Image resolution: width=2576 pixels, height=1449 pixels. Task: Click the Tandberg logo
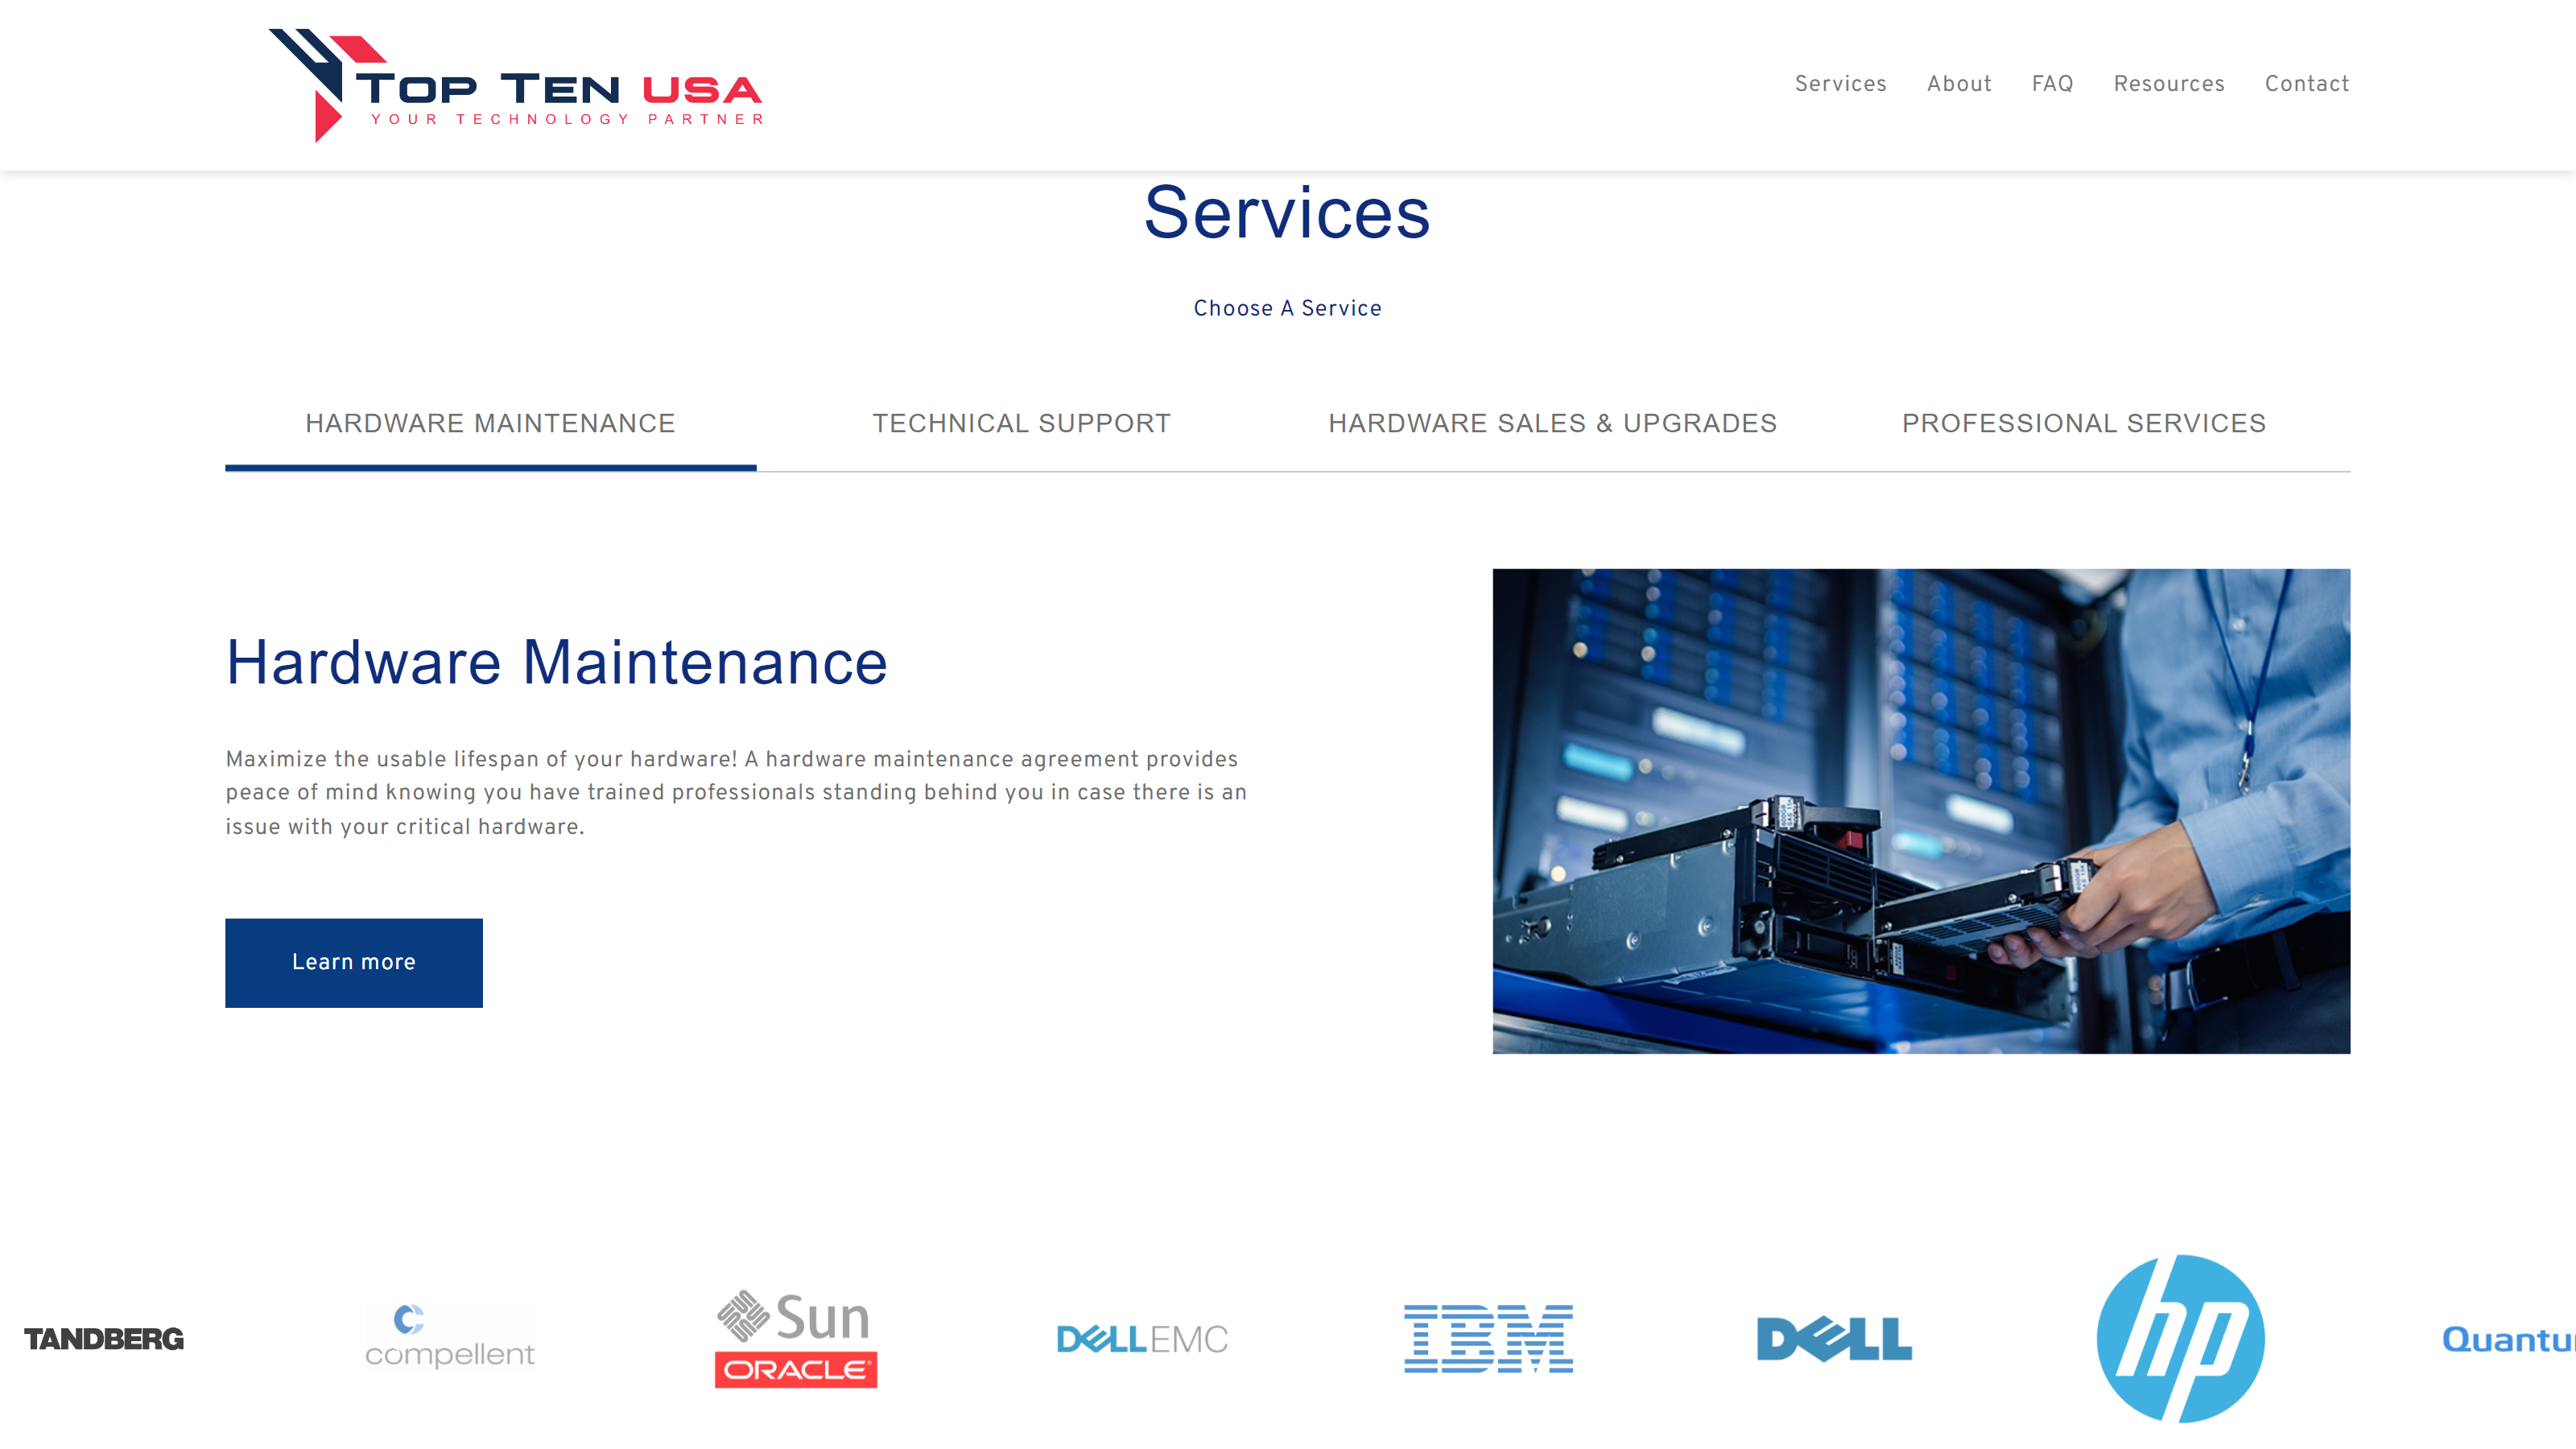[x=104, y=1338]
